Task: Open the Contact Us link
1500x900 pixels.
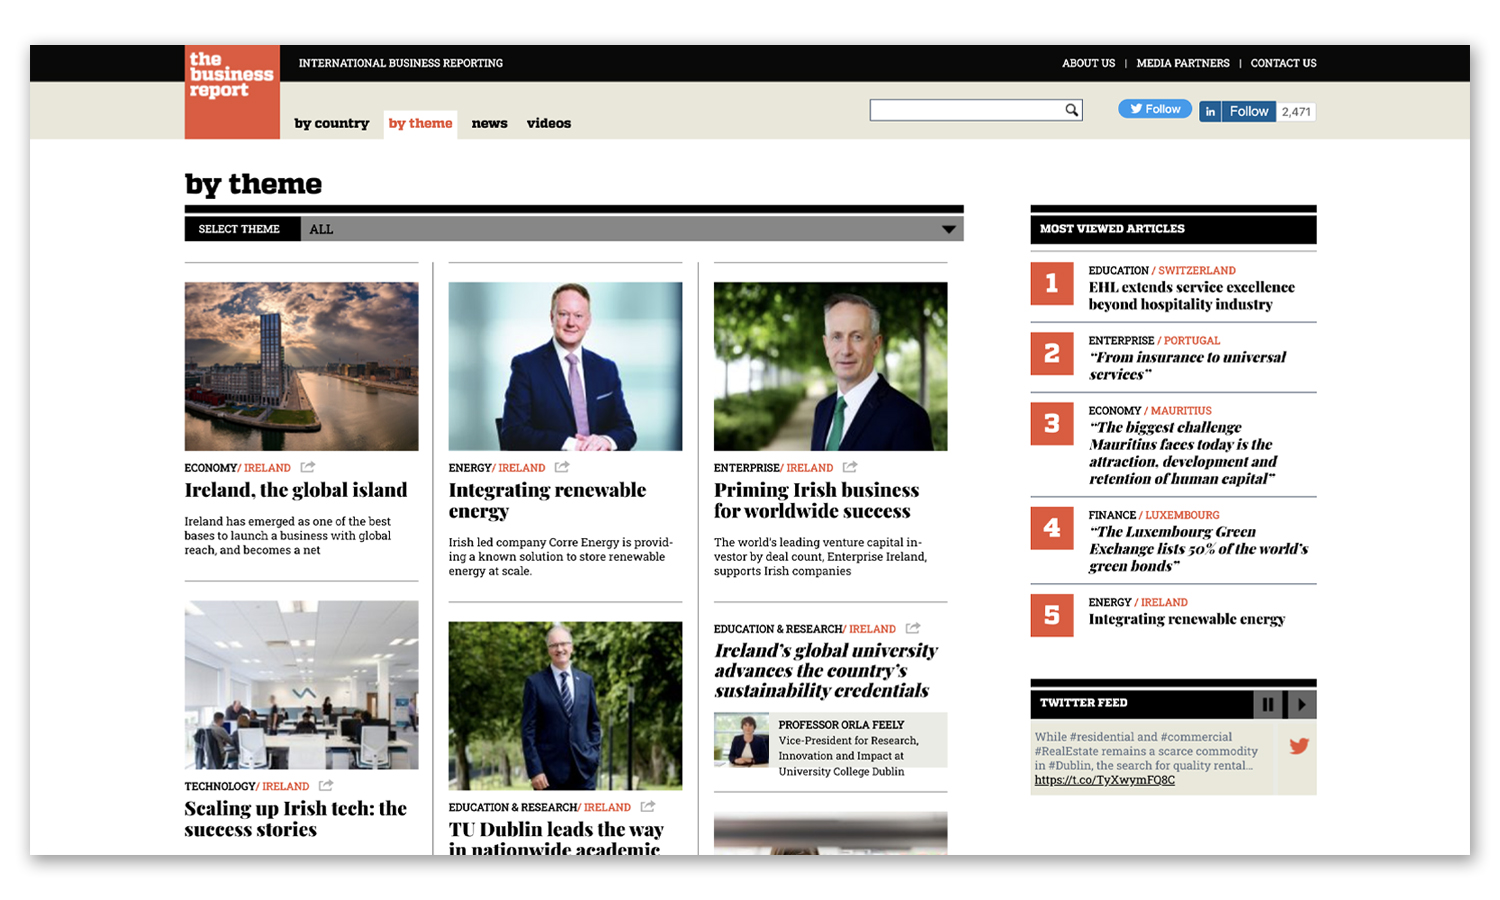Action: (x=1283, y=63)
